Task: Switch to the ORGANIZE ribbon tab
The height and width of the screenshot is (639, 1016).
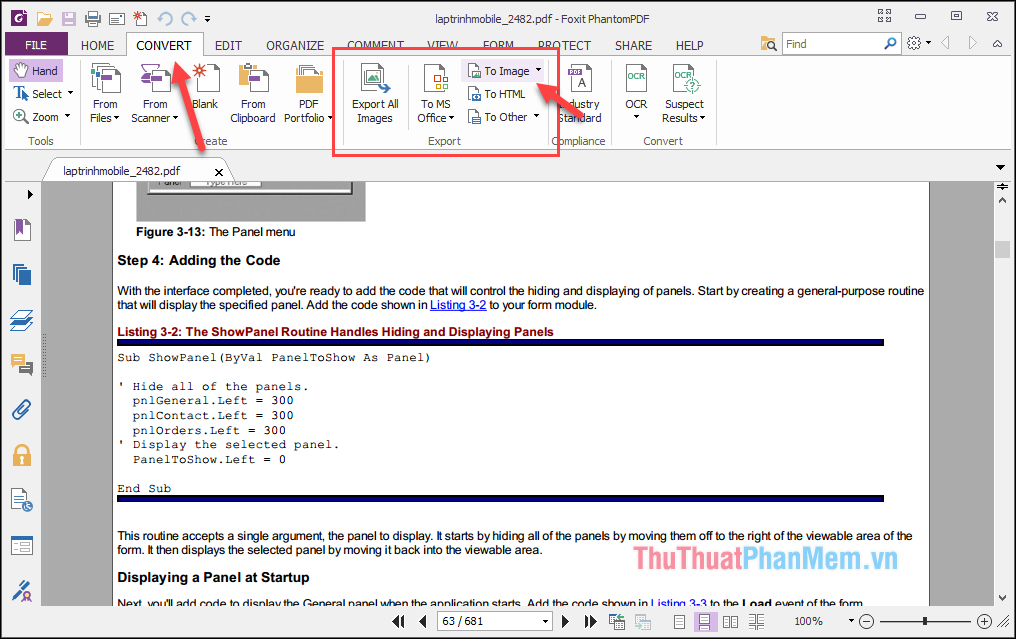Action: (x=295, y=45)
